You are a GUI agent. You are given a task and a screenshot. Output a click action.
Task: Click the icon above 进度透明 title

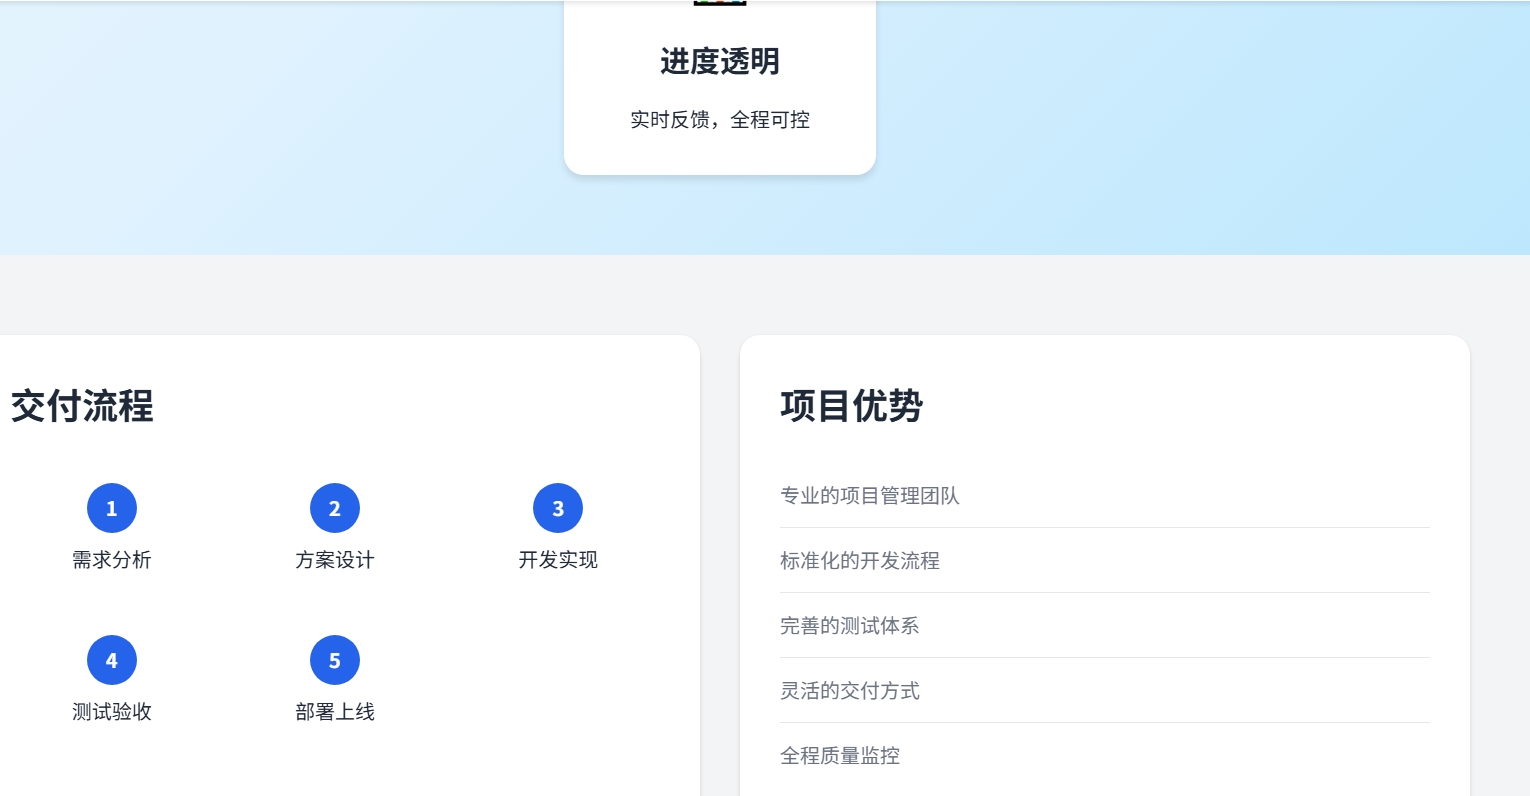720,3
